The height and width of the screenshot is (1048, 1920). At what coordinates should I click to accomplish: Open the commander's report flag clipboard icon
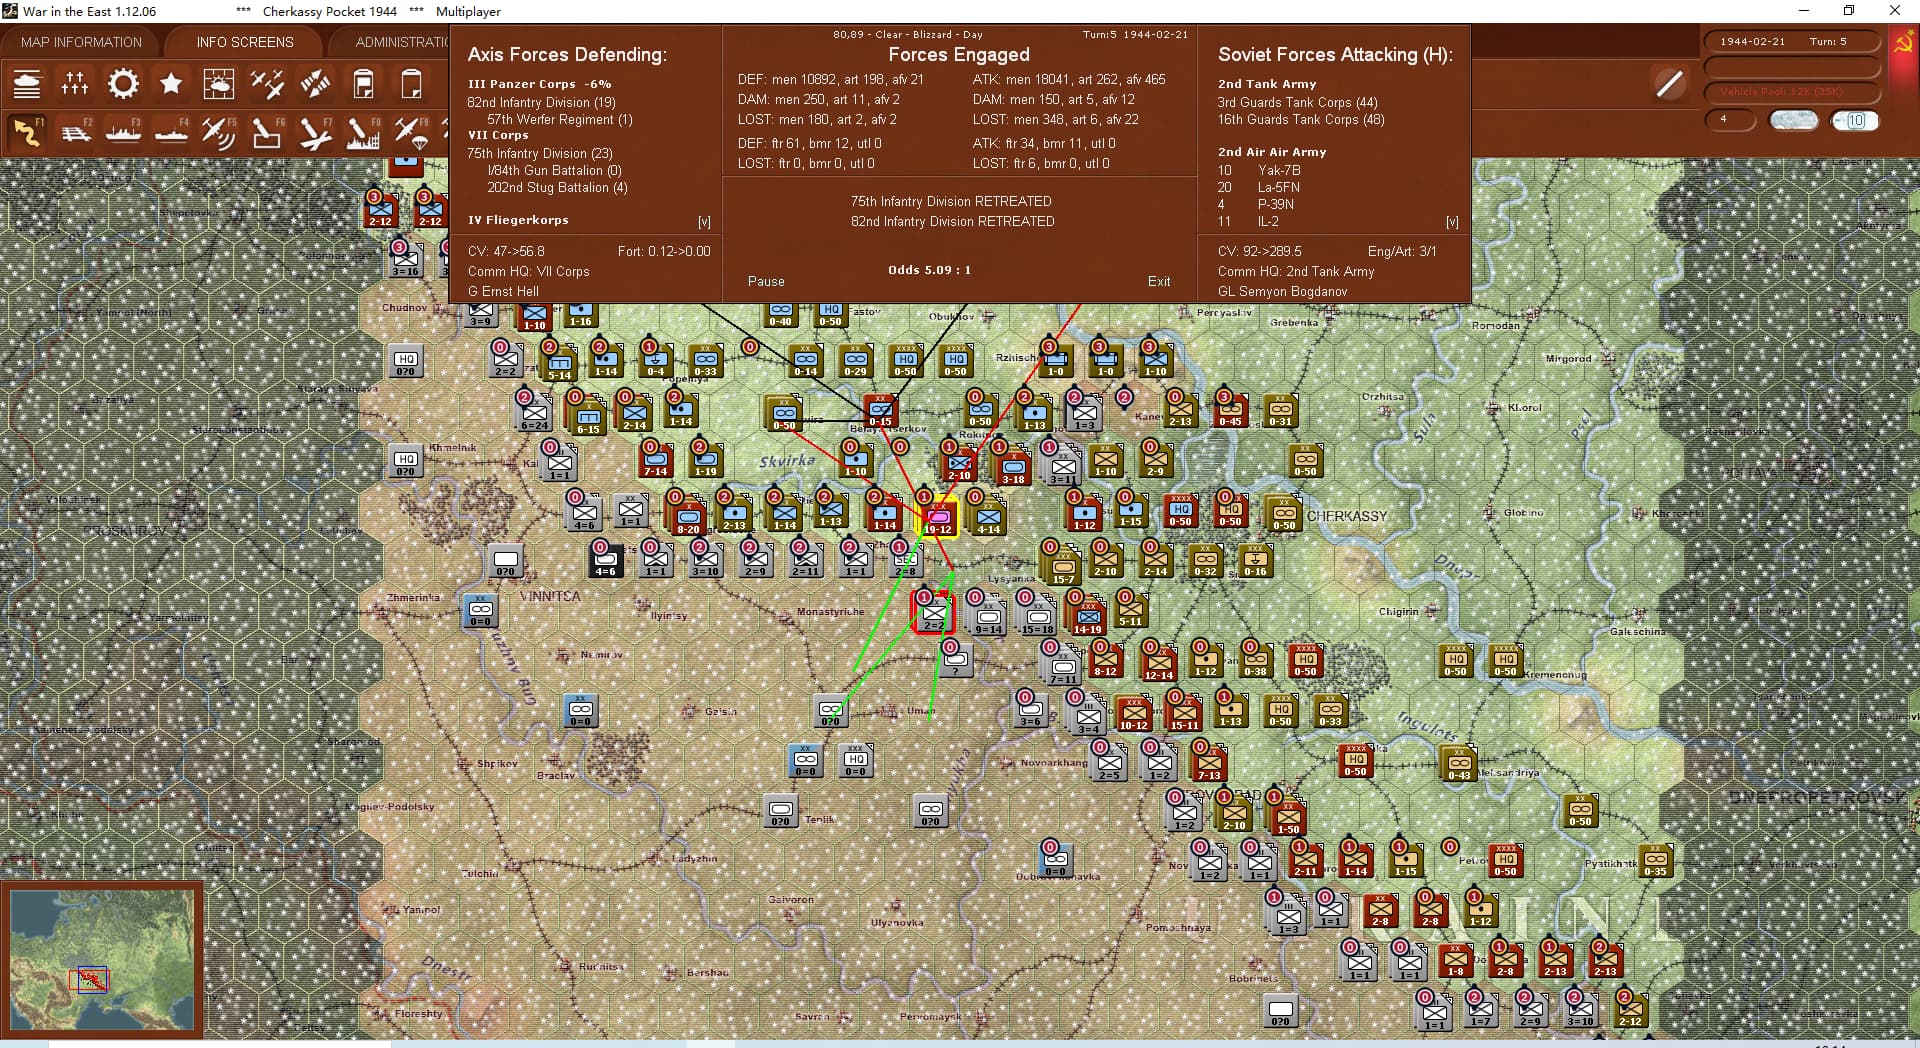(363, 84)
